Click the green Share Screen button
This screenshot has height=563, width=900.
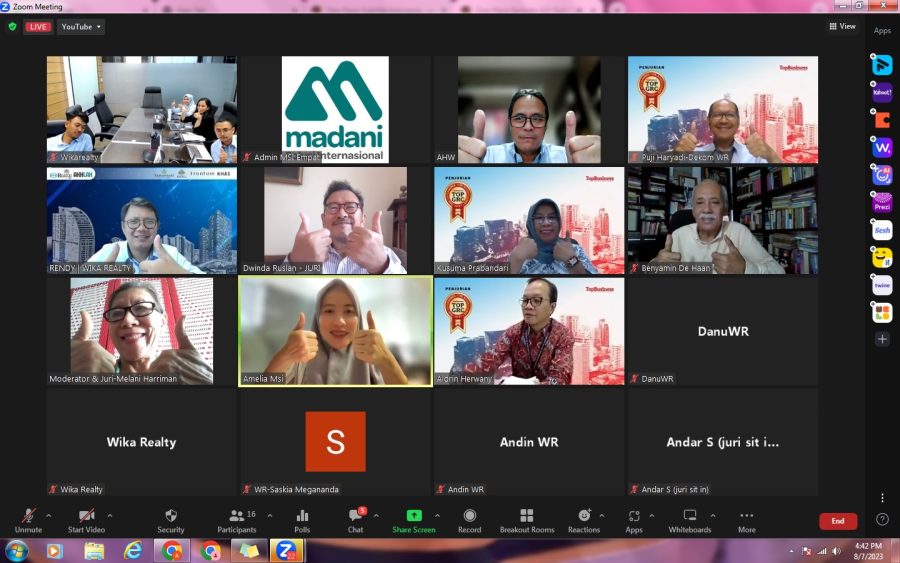coord(413,519)
